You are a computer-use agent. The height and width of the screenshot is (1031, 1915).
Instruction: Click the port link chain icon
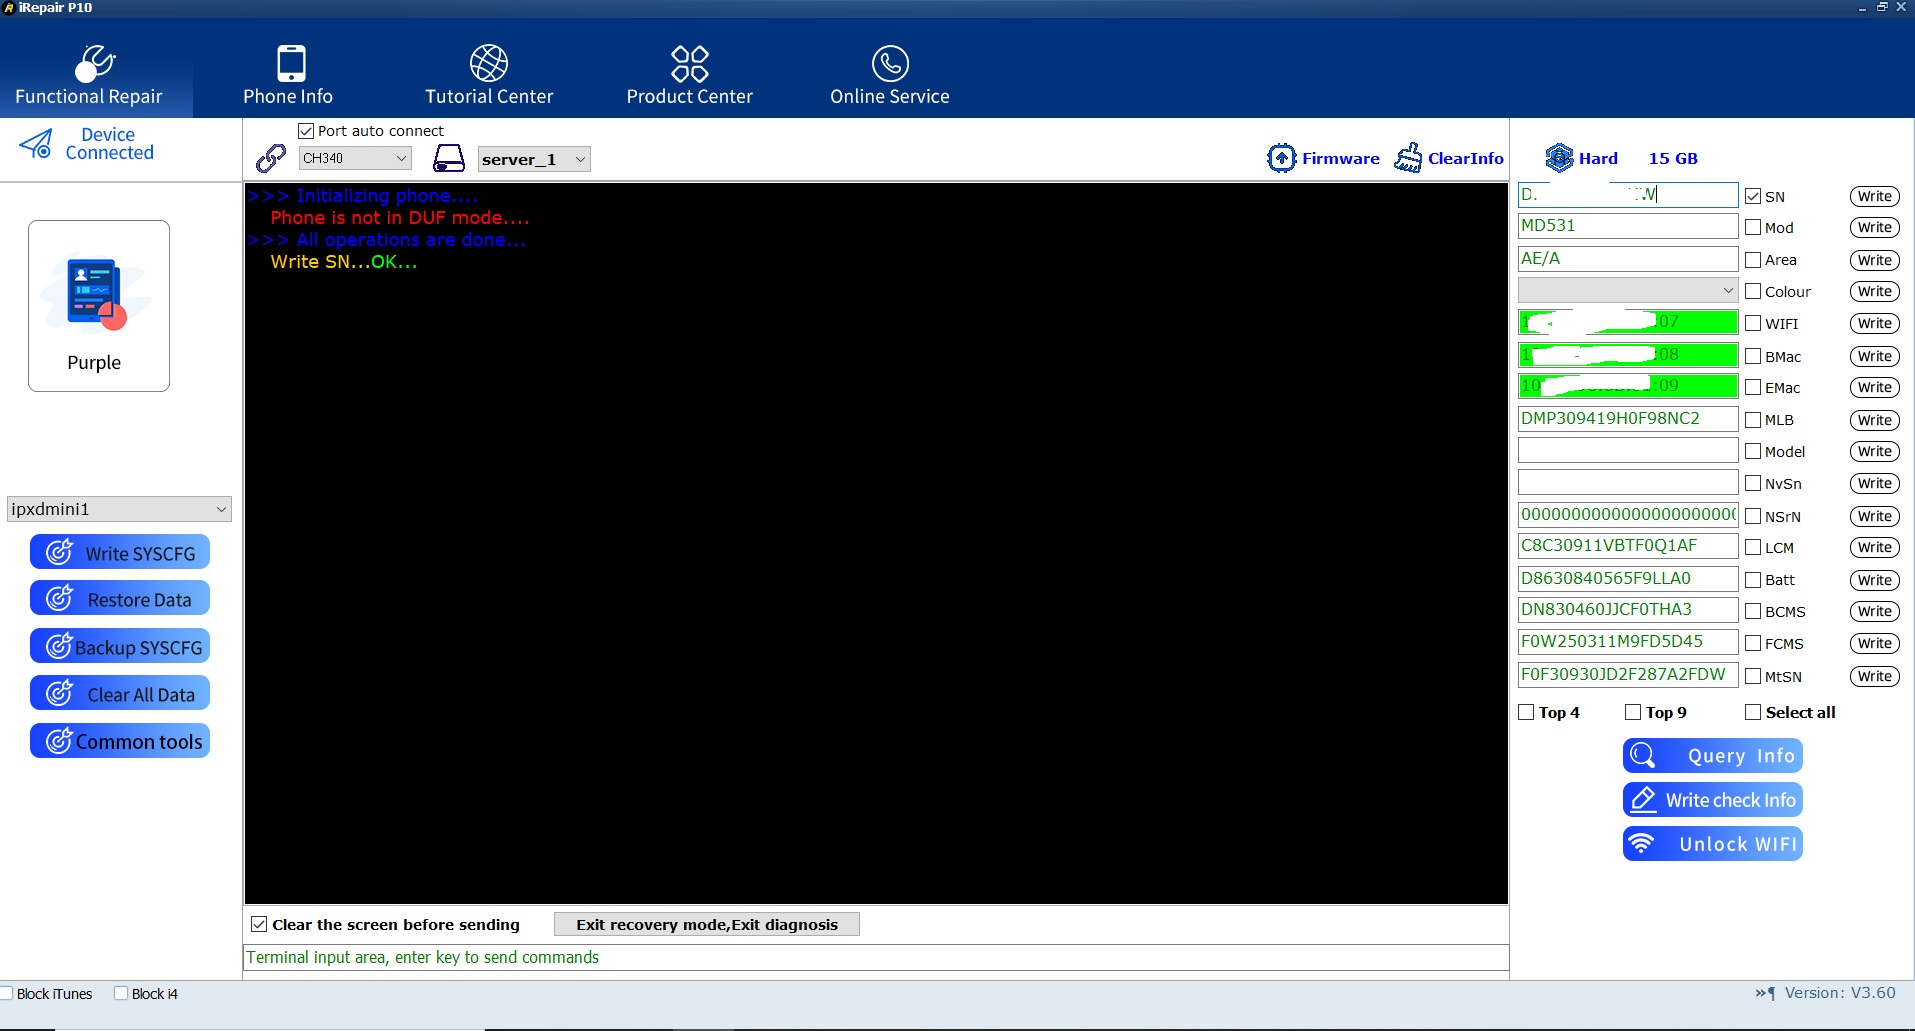[270, 158]
